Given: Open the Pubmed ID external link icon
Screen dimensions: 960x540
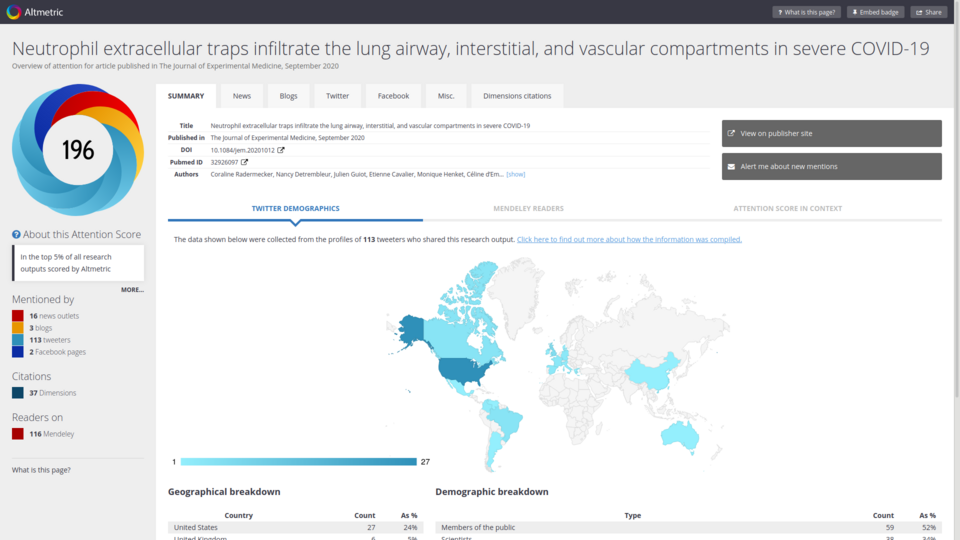Looking at the screenshot, I should tap(244, 162).
